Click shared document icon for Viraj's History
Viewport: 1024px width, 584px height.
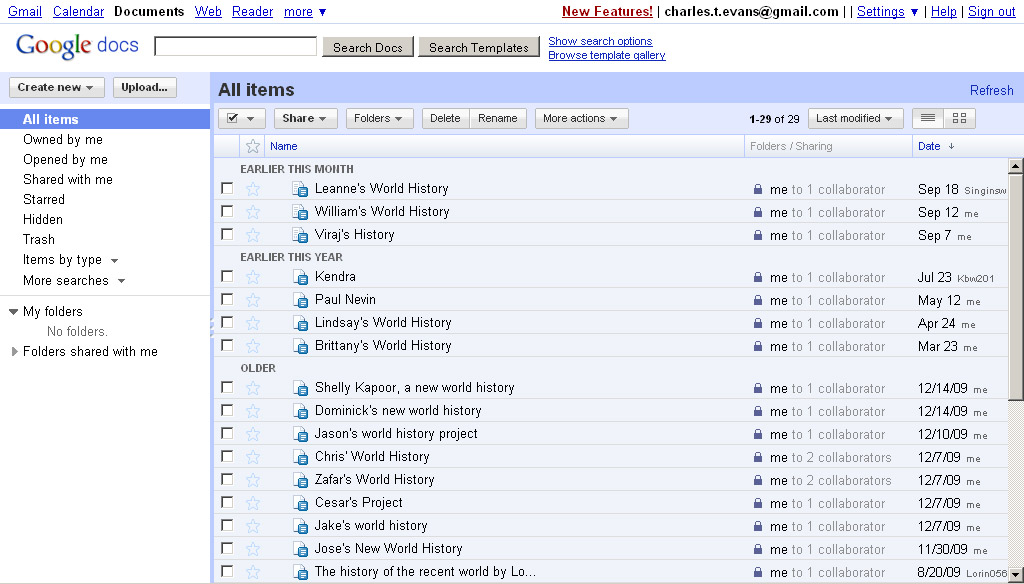pos(300,235)
